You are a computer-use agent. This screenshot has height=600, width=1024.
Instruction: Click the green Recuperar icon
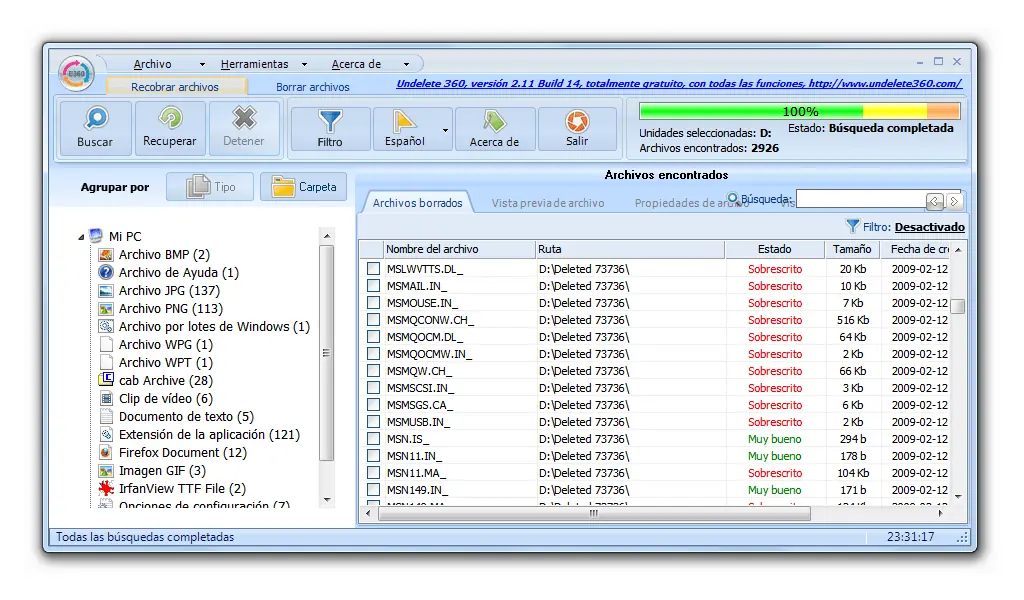[x=170, y=119]
